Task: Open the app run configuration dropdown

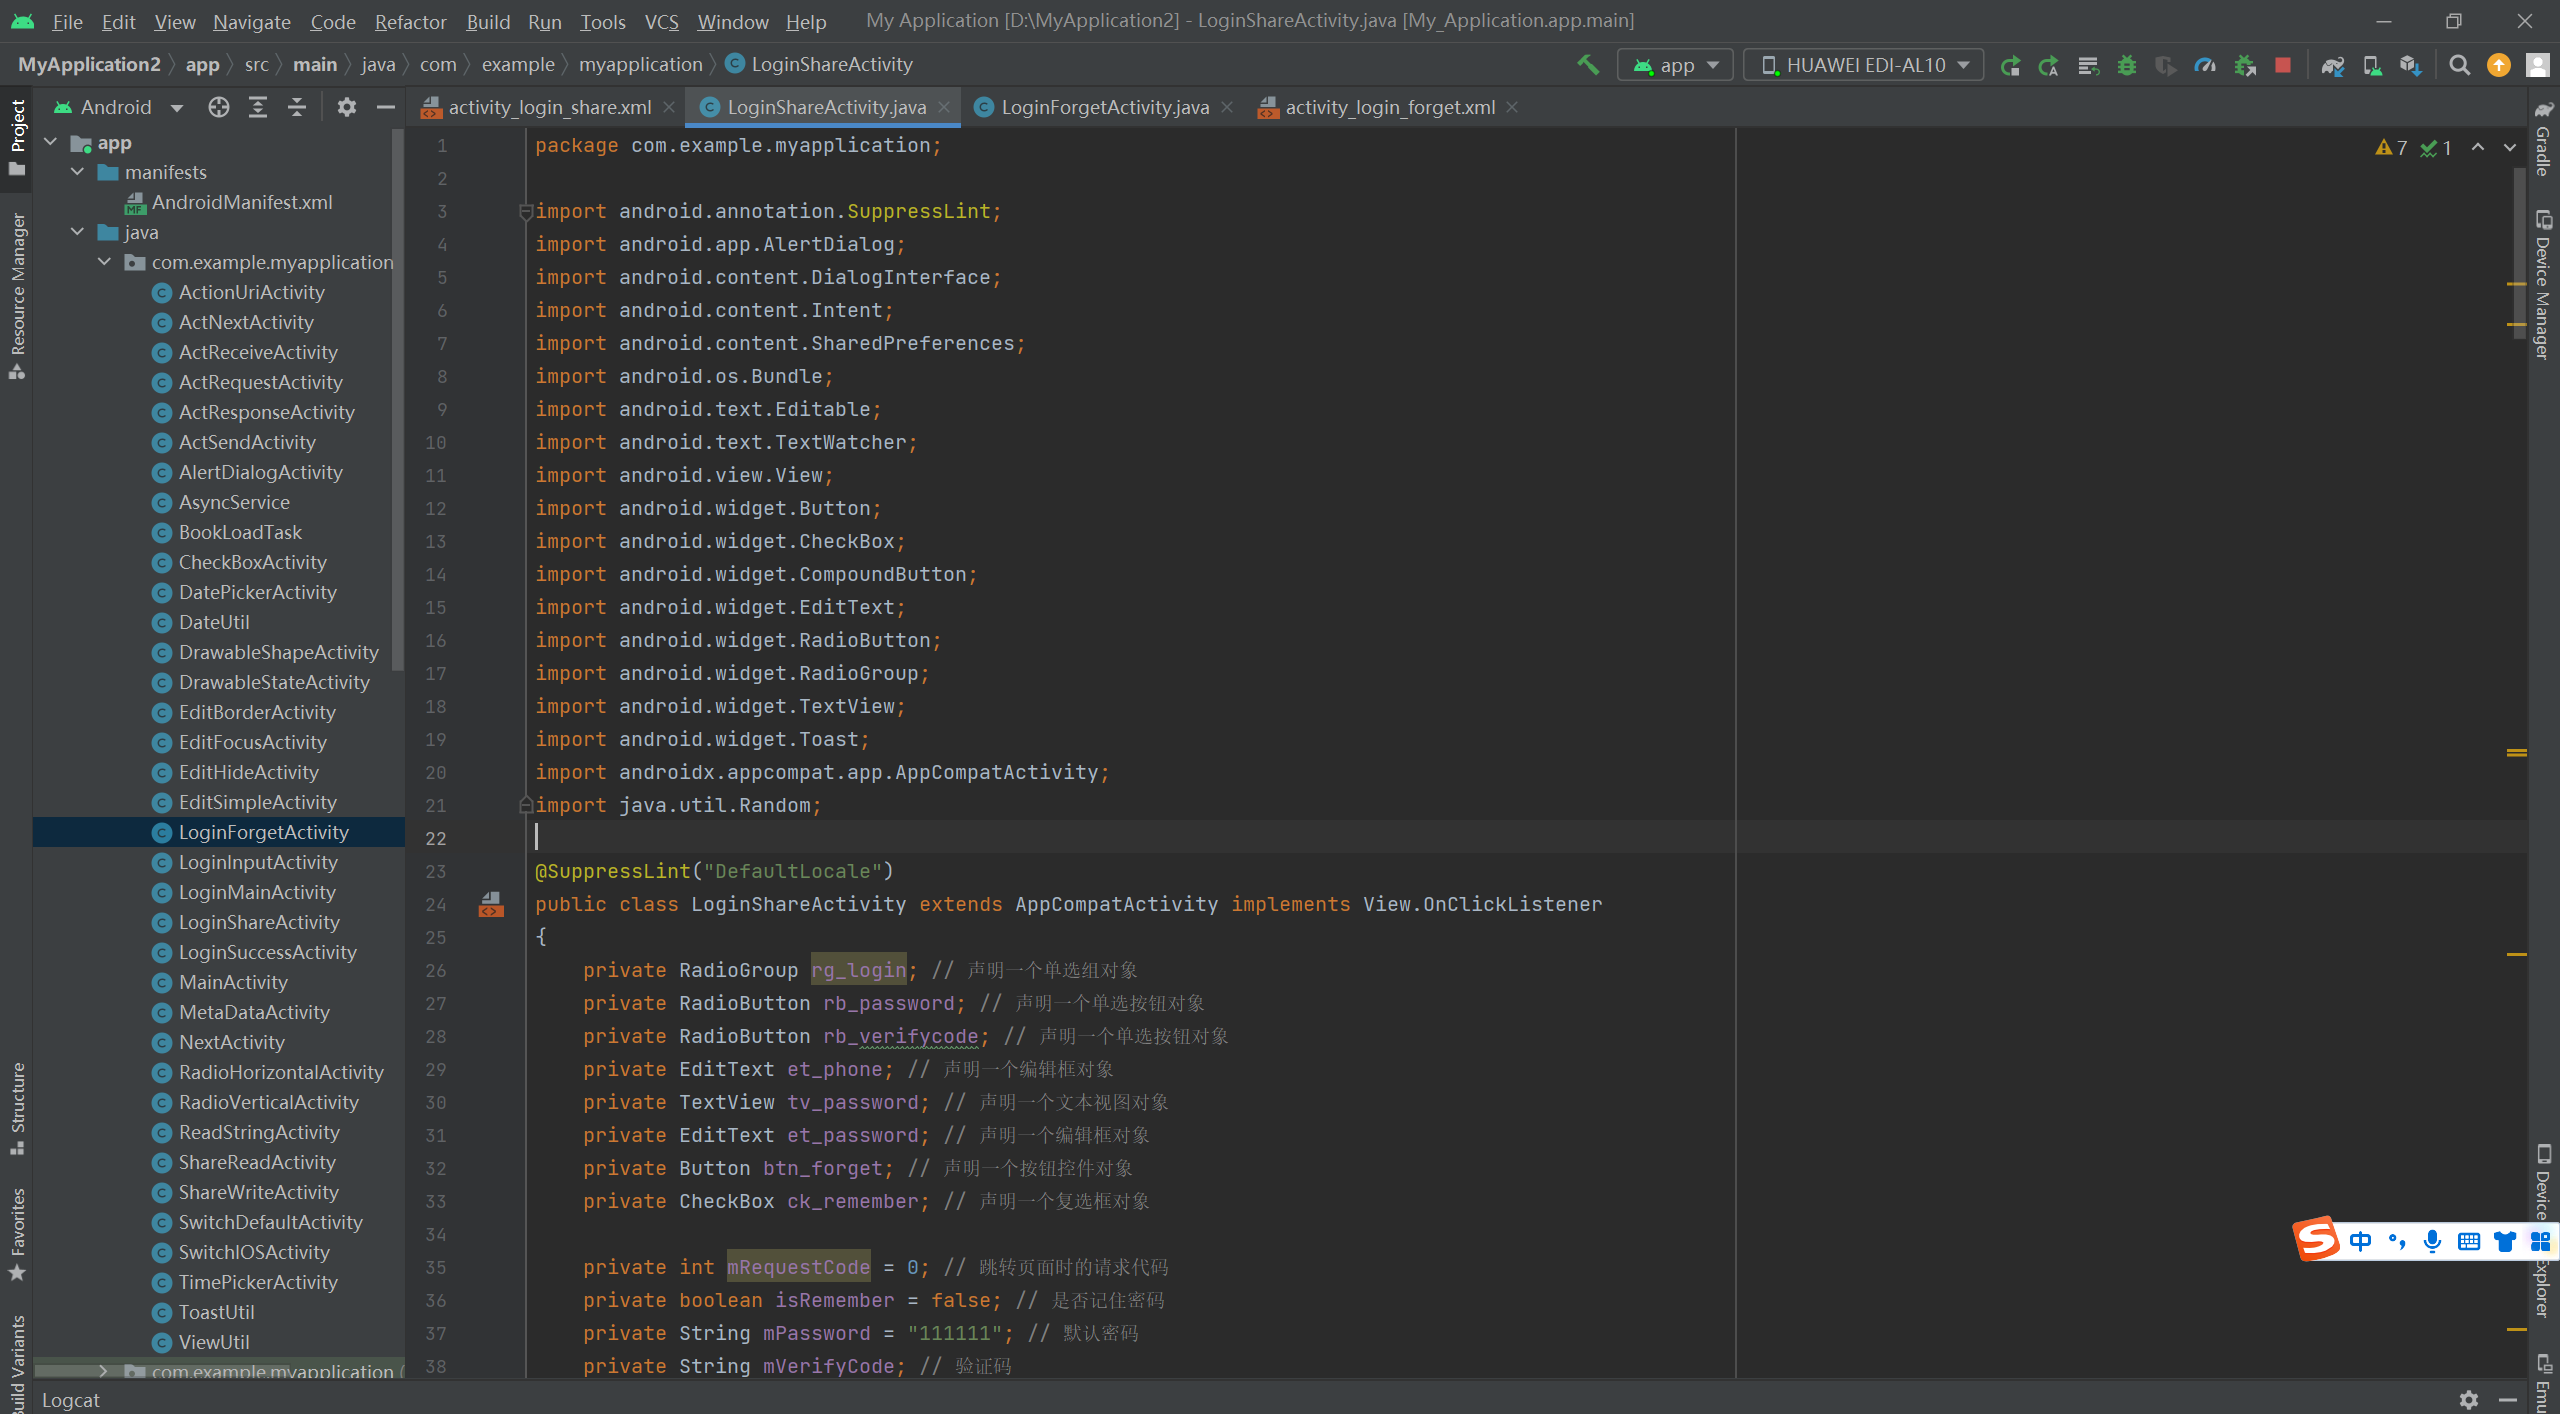Action: click(1676, 65)
